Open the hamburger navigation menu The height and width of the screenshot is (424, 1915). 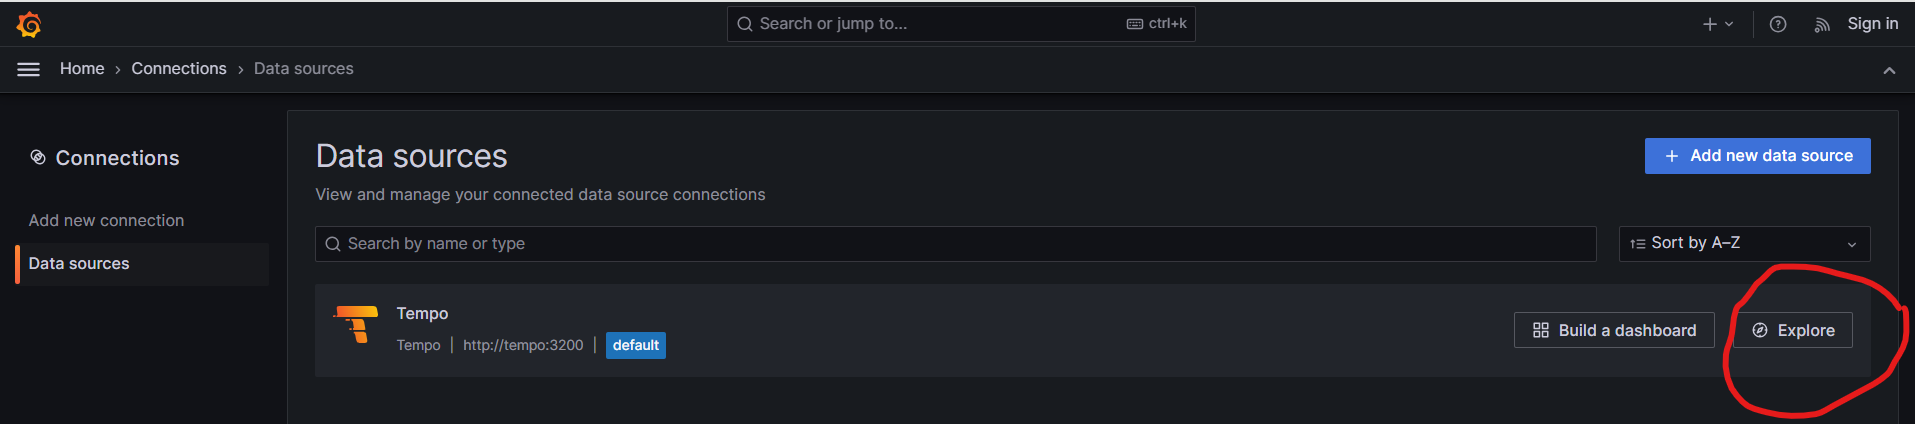point(29,69)
